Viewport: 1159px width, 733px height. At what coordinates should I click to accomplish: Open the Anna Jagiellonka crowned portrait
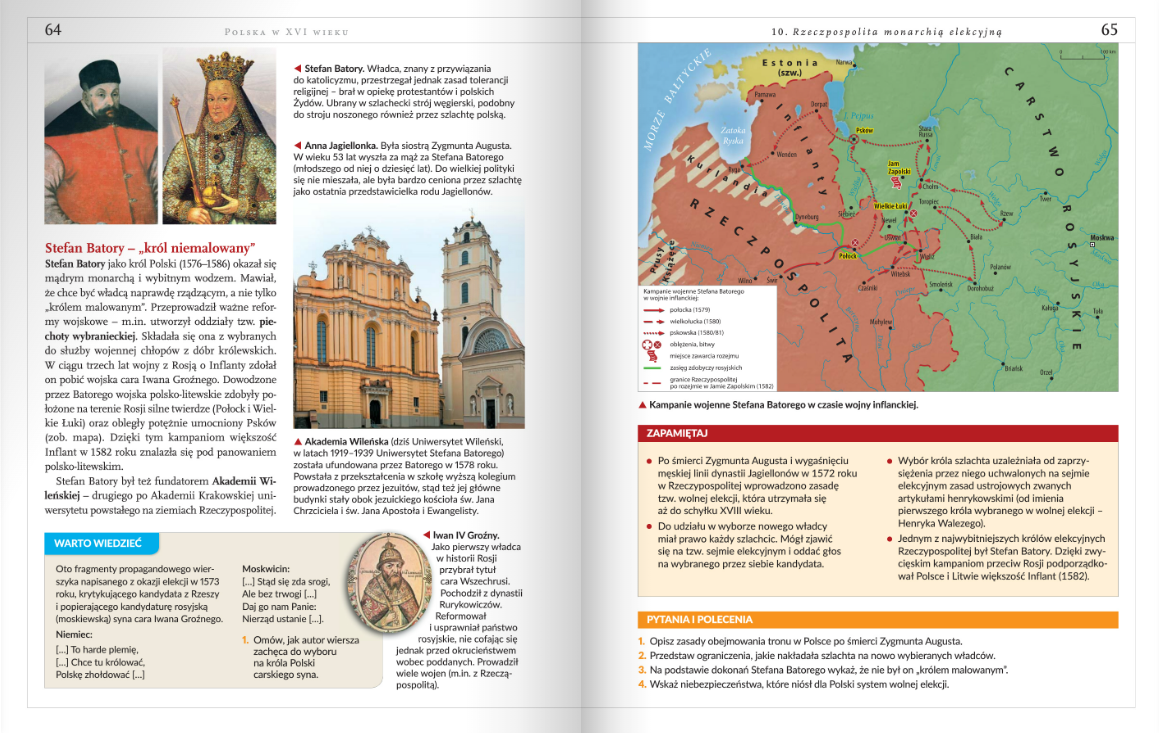[x=220, y=137]
